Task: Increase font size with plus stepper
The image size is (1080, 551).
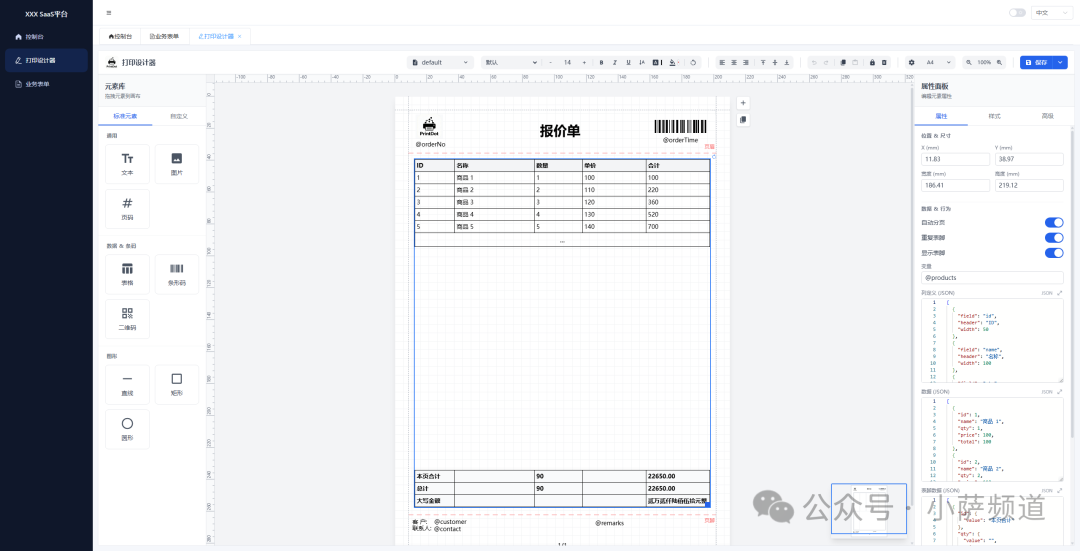Action: point(584,63)
